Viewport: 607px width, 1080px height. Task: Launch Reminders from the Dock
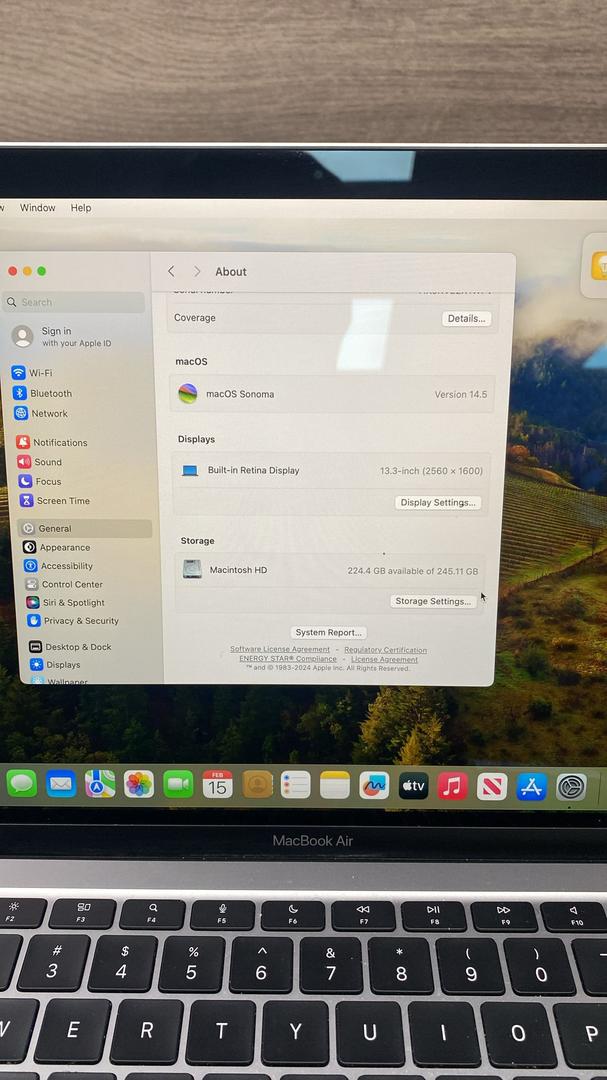coord(296,785)
